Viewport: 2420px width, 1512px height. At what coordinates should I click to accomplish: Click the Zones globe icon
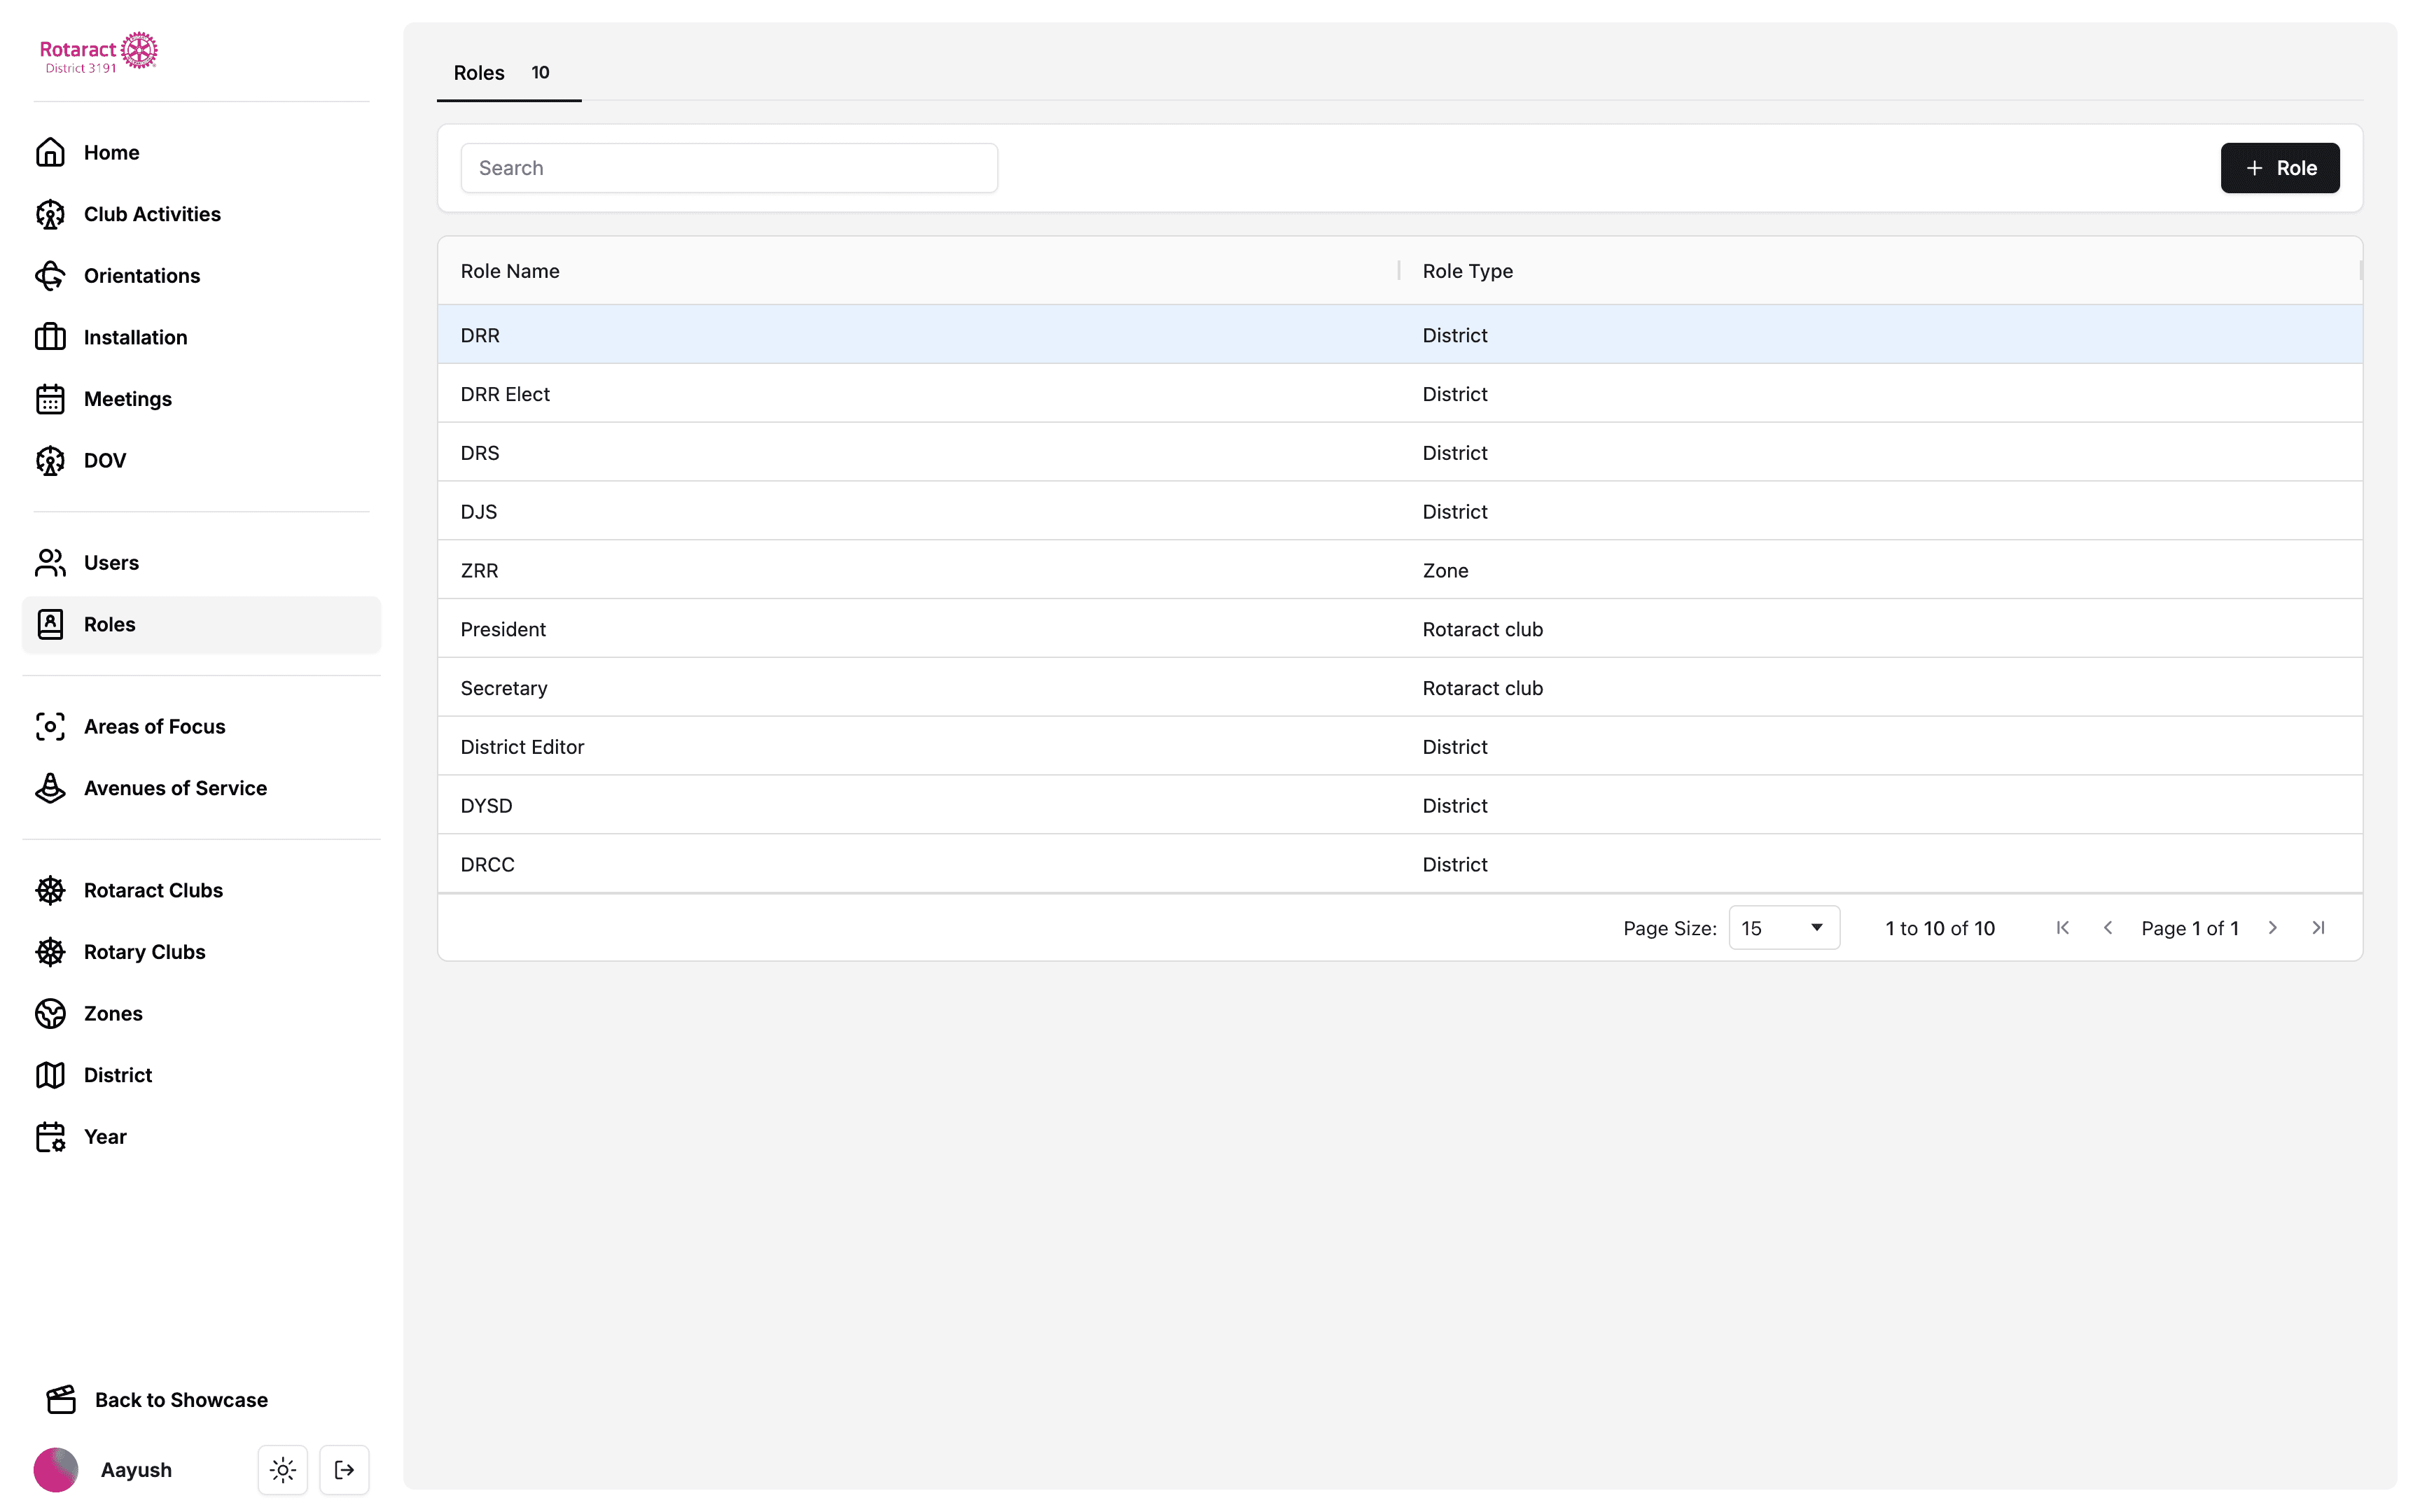(x=50, y=1014)
